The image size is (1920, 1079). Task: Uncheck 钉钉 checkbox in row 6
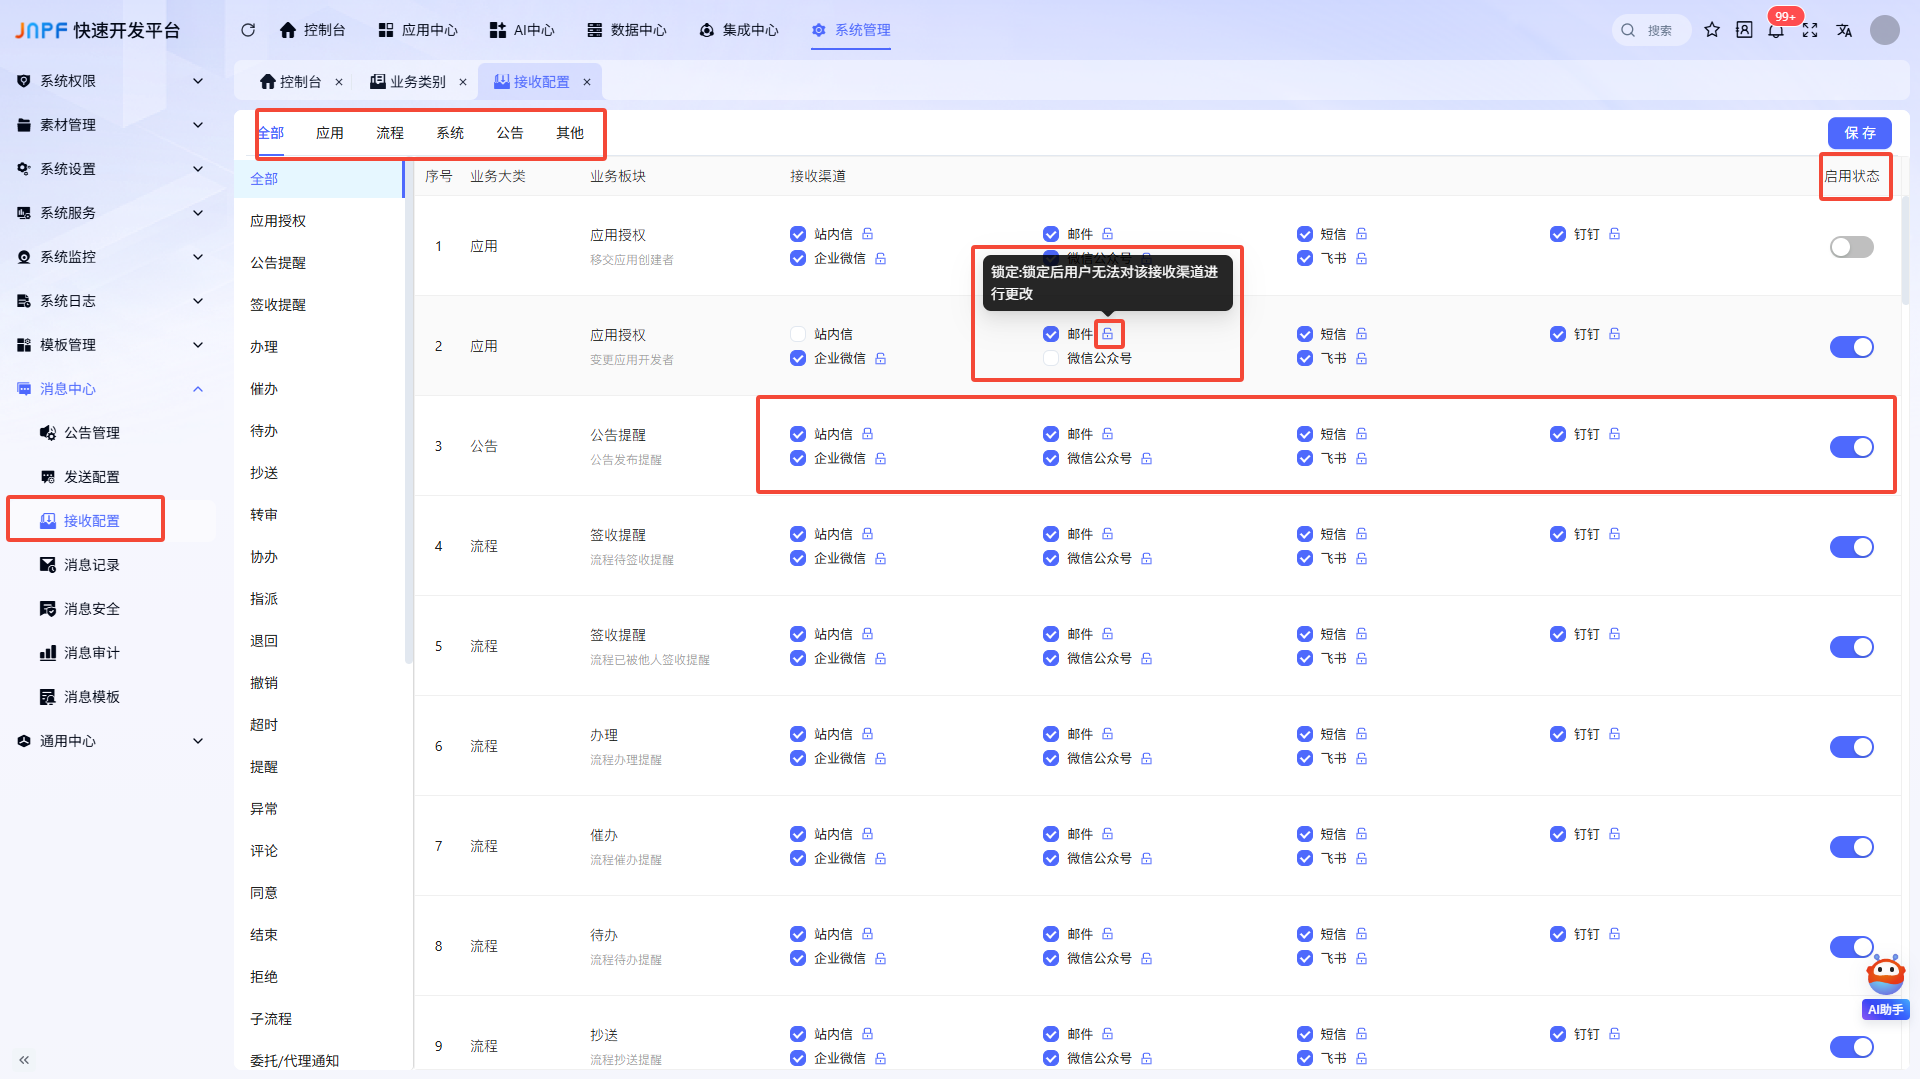pos(1558,734)
